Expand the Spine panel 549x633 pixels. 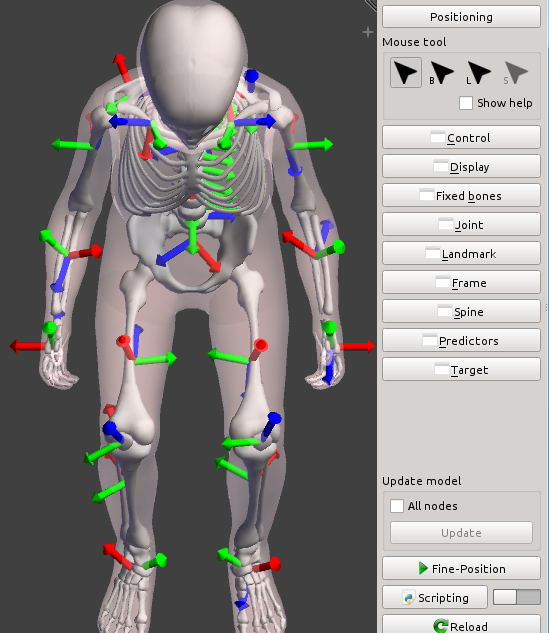pos(461,311)
